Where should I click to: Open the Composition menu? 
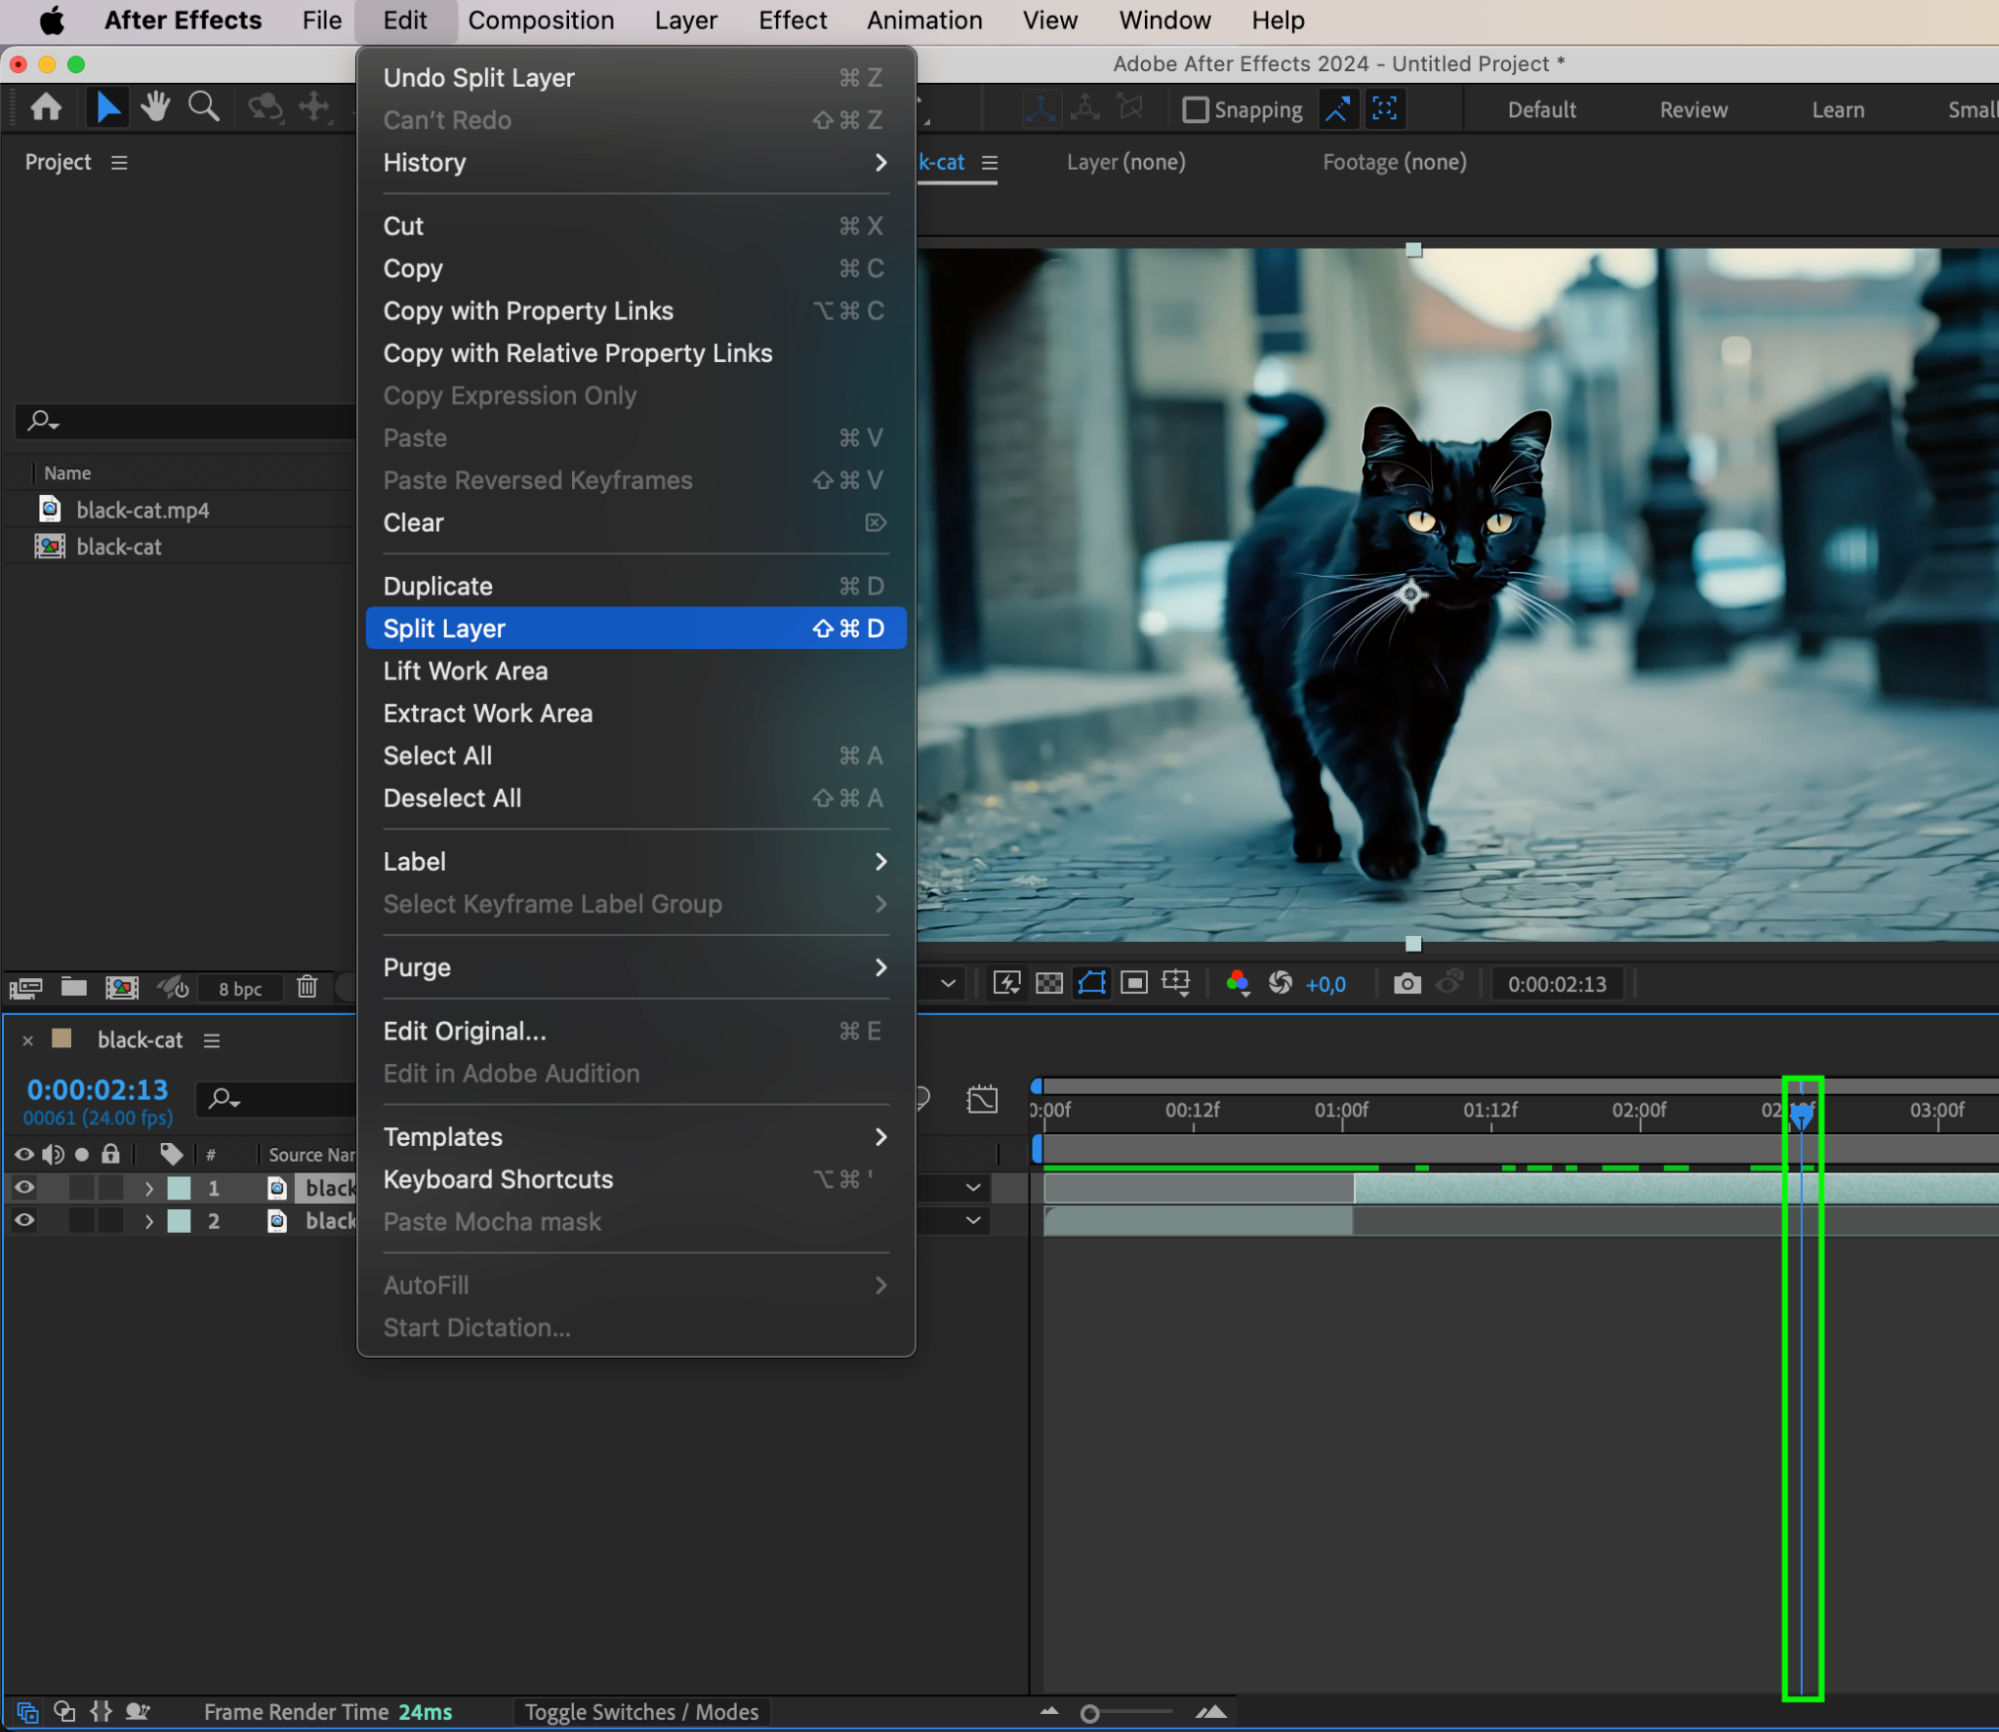540,20
